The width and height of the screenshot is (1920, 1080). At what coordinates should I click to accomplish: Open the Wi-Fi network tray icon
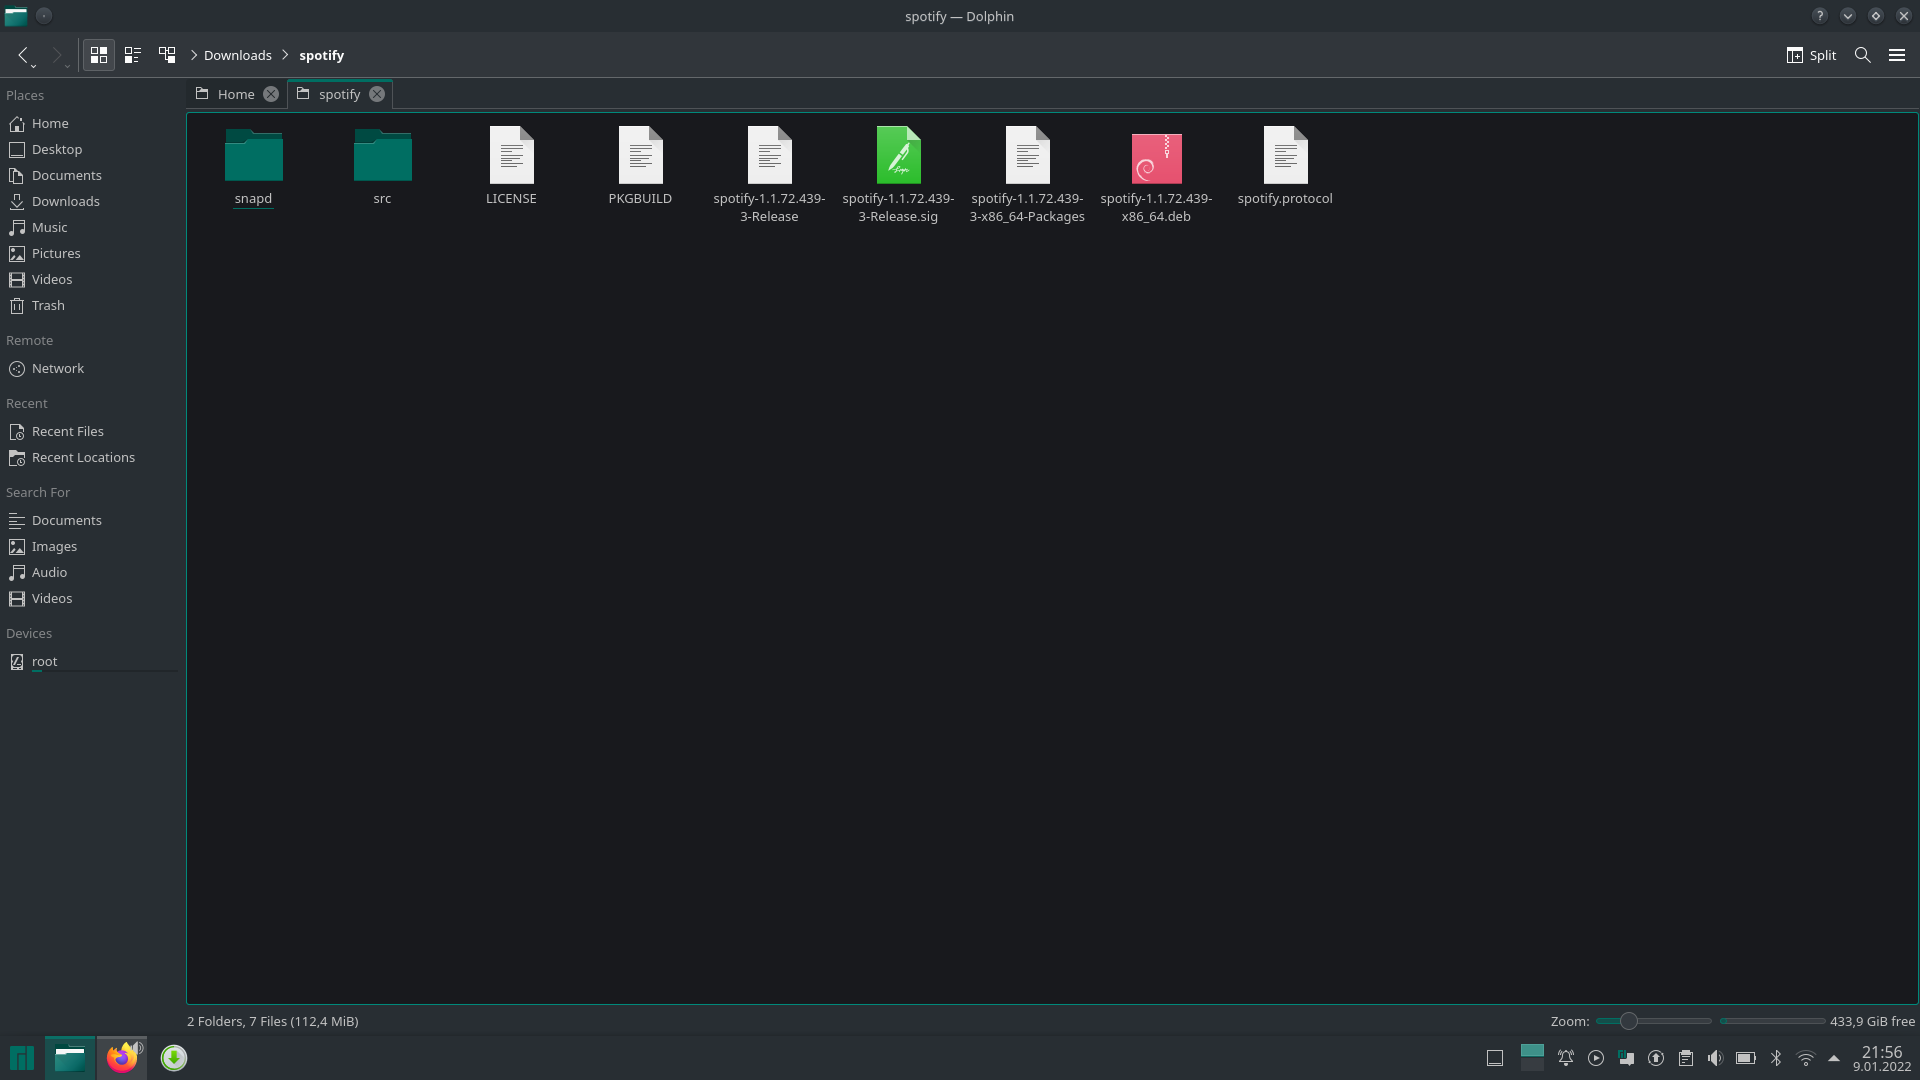pos(1806,1058)
